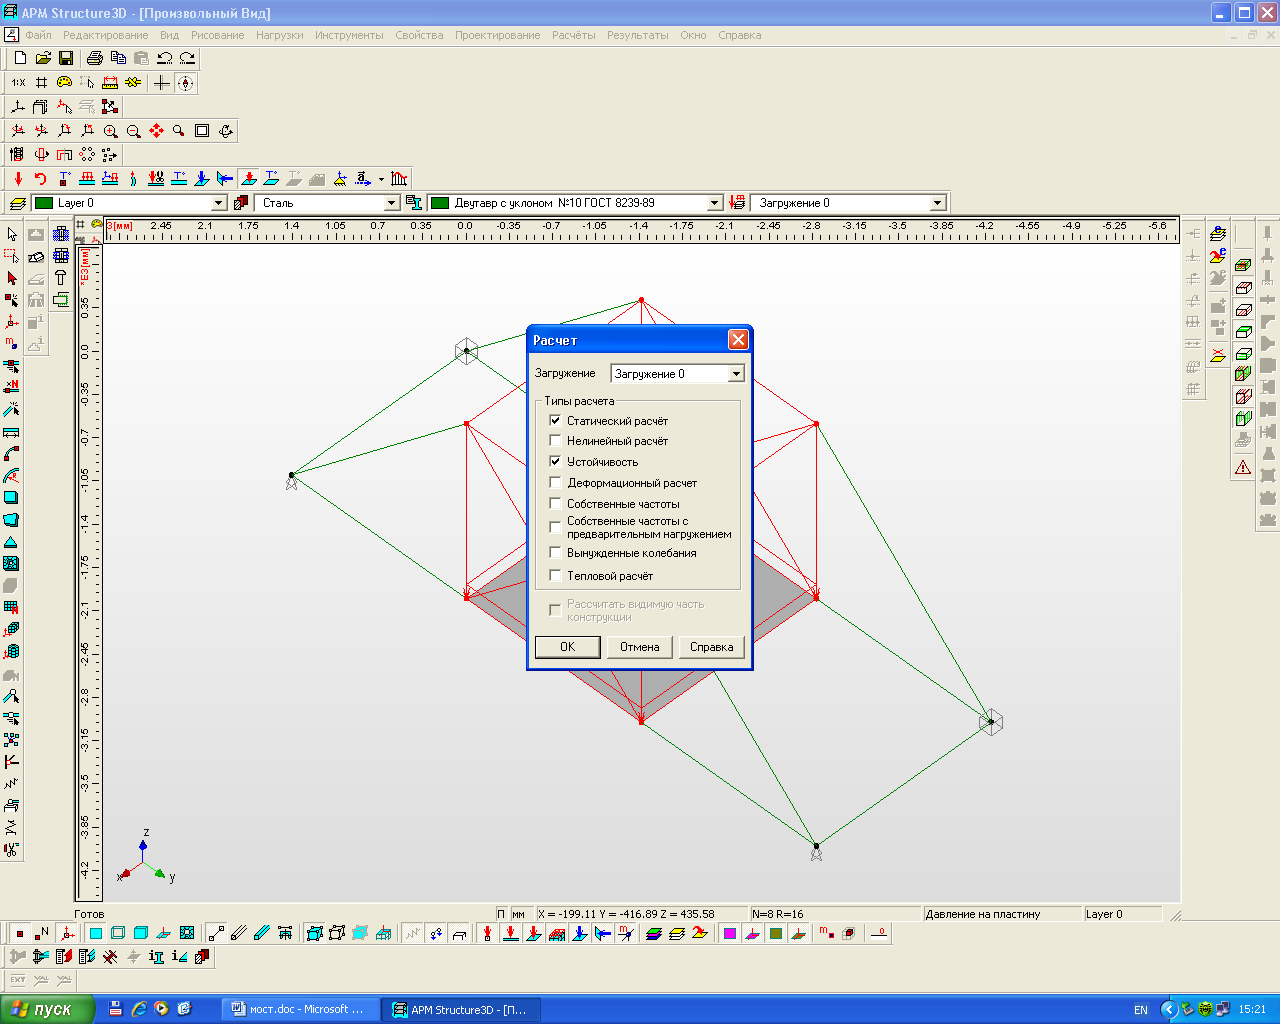This screenshot has height=1024, width=1280.
Task: Select the ruler measure tool icon
Action: [x=110, y=83]
